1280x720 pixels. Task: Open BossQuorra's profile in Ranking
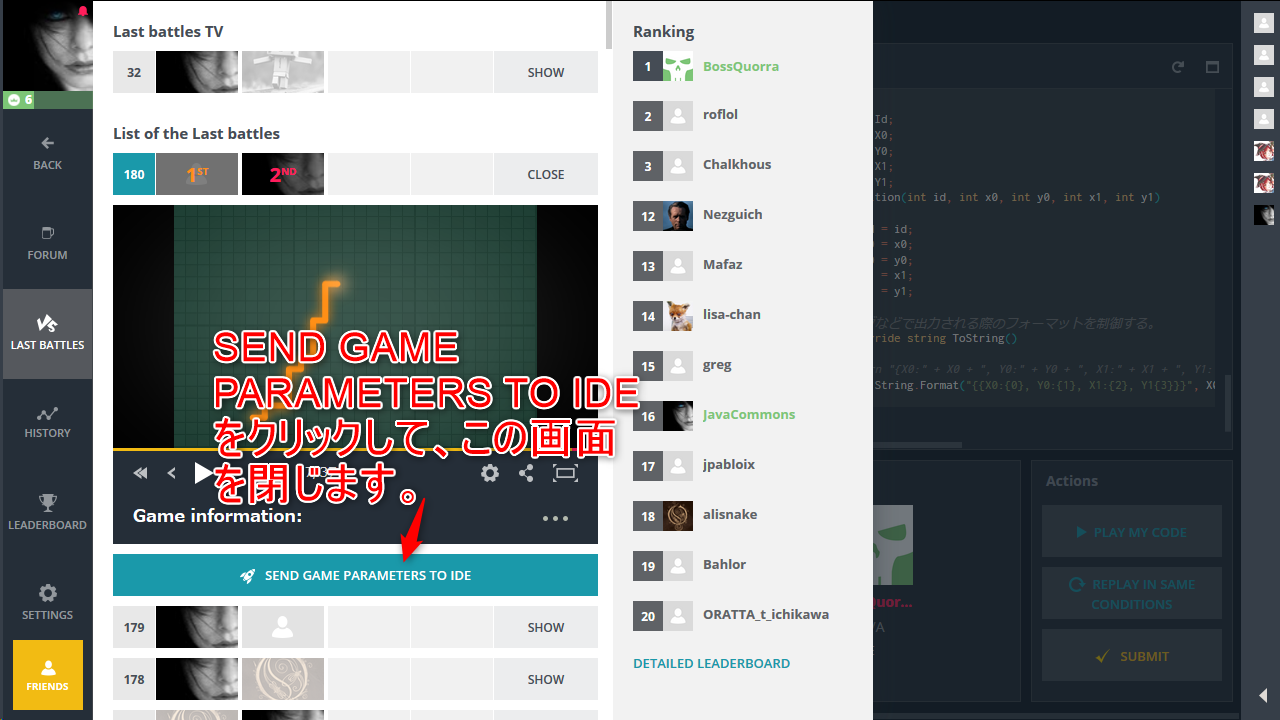741,66
